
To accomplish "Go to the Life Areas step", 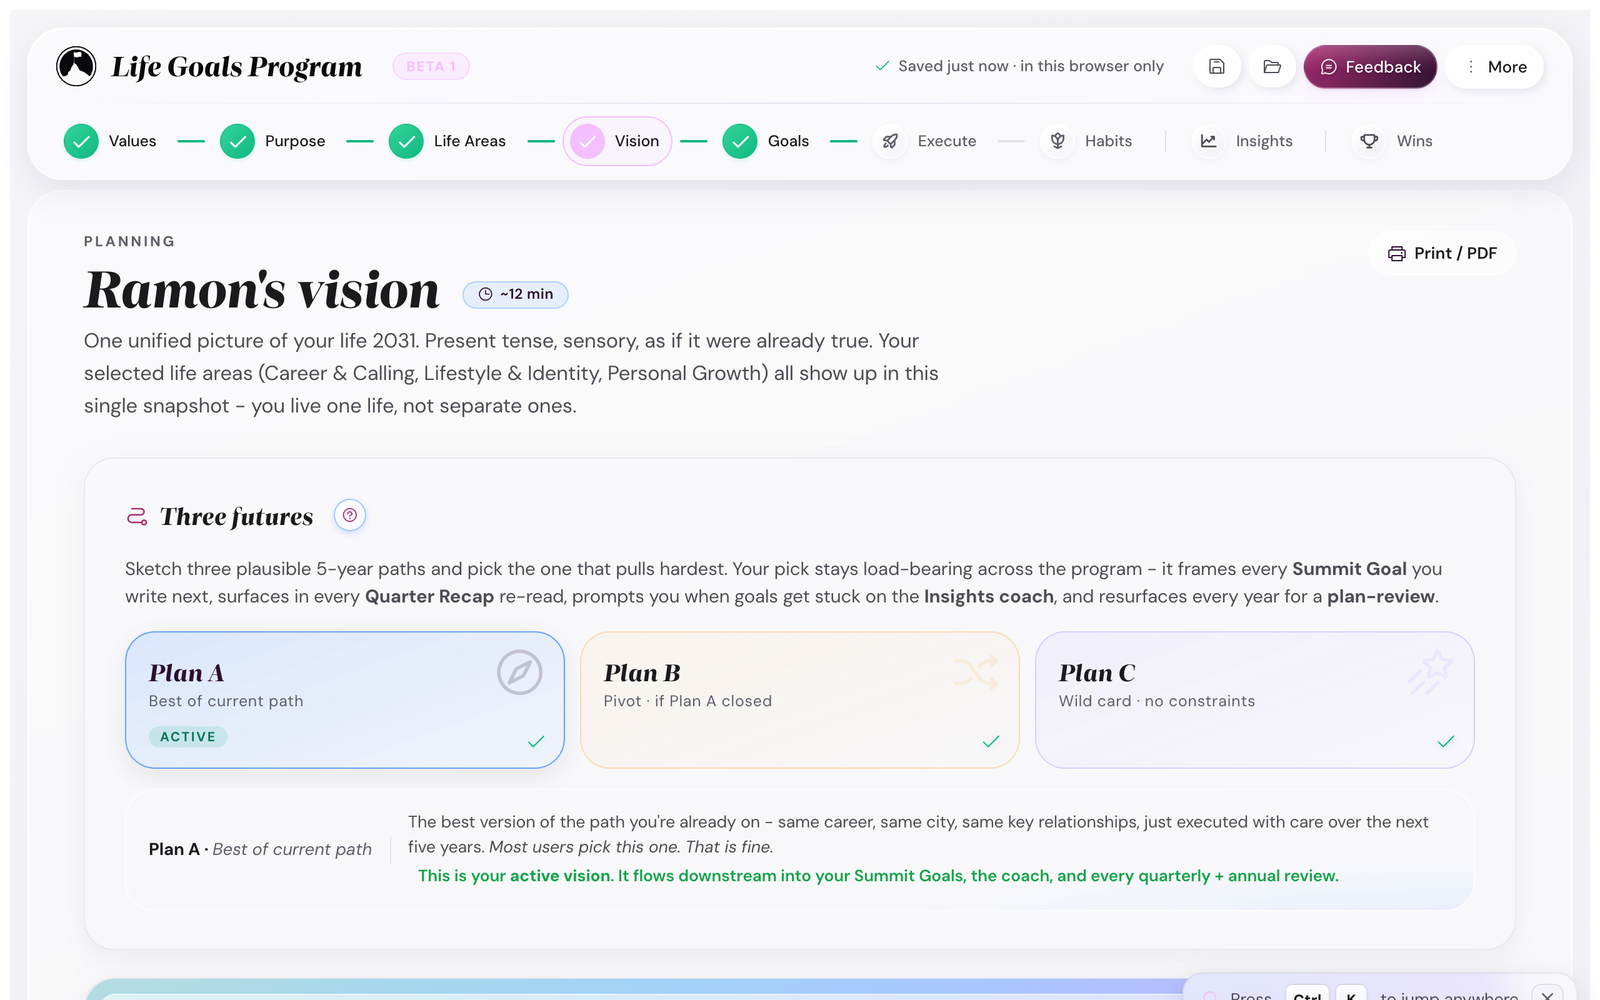I will tap(447, 141).
